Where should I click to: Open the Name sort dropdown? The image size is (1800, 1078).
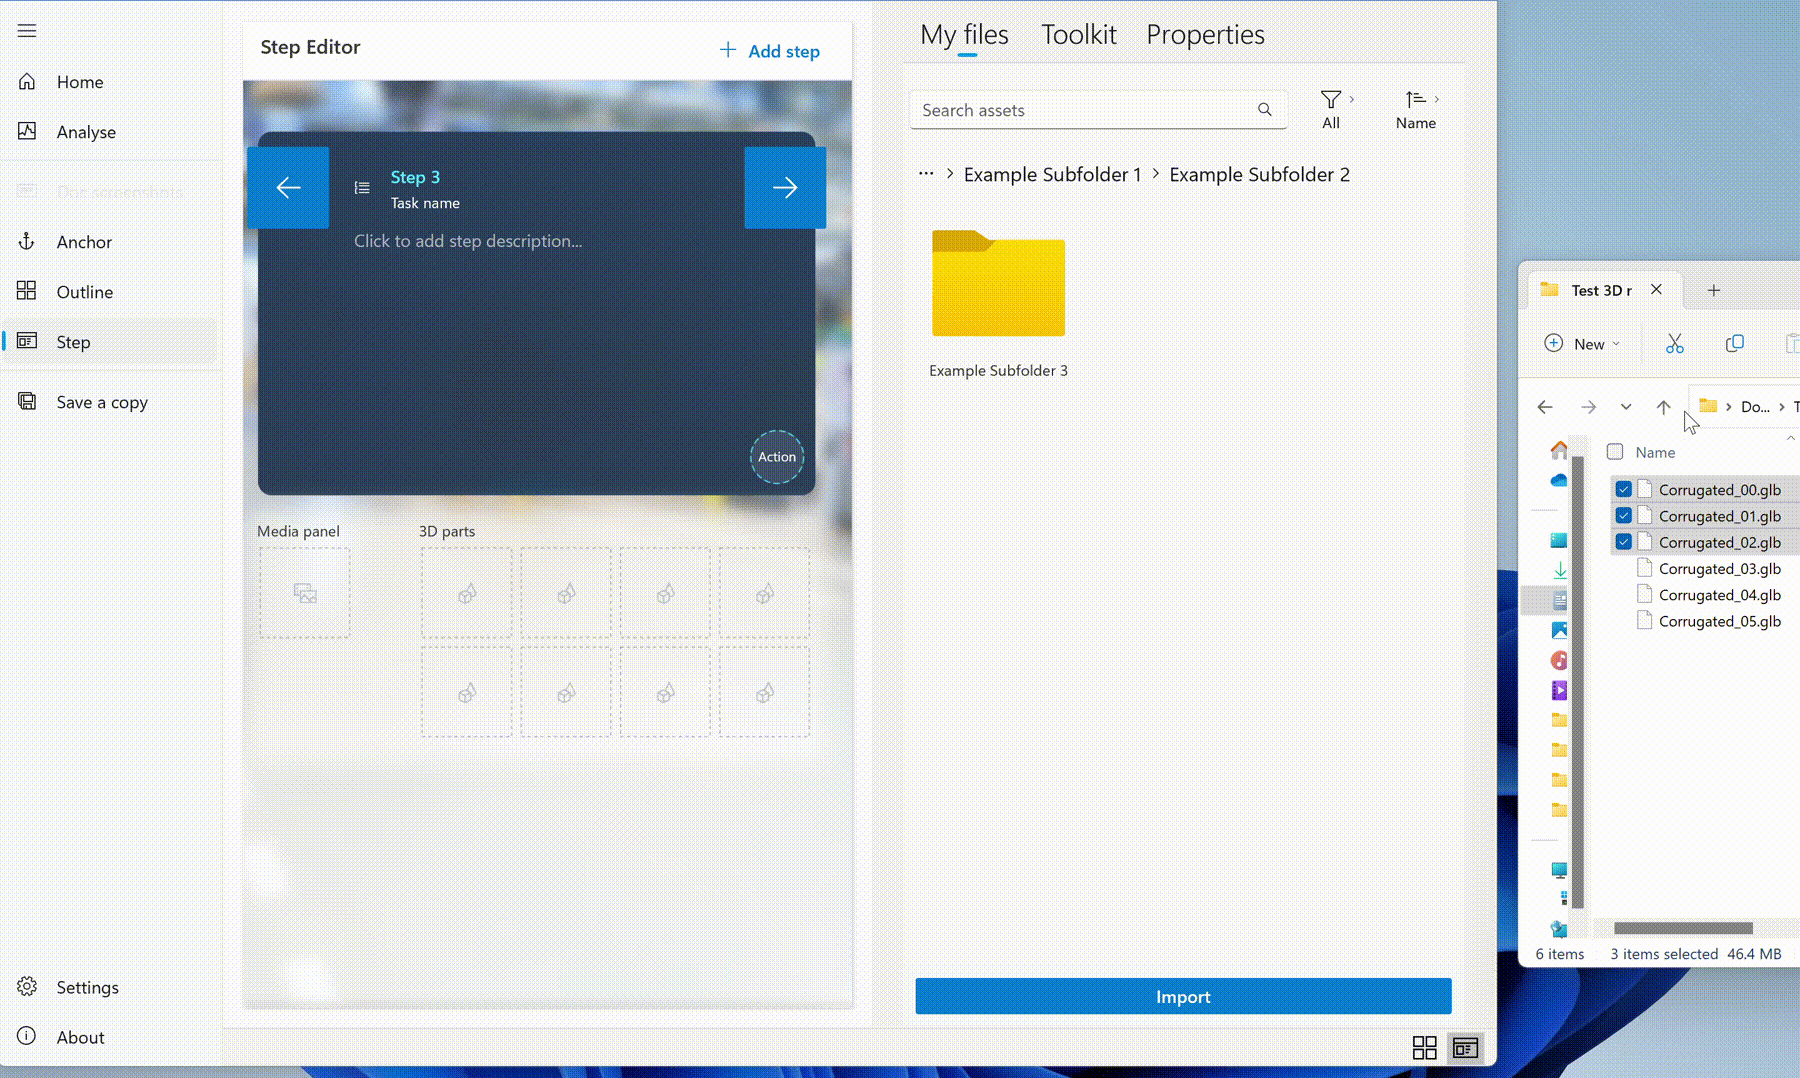click(x=1417, y=110)
